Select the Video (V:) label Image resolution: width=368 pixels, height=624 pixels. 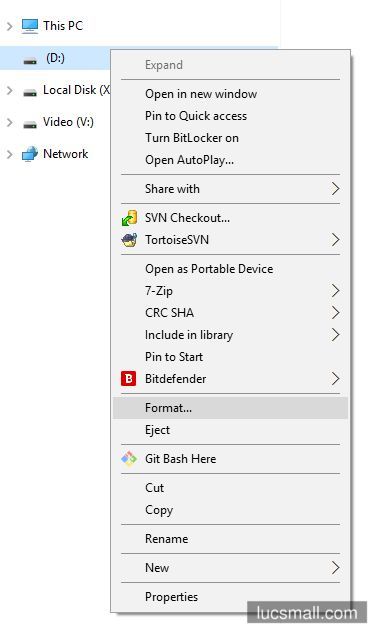[x=68, y=122]
